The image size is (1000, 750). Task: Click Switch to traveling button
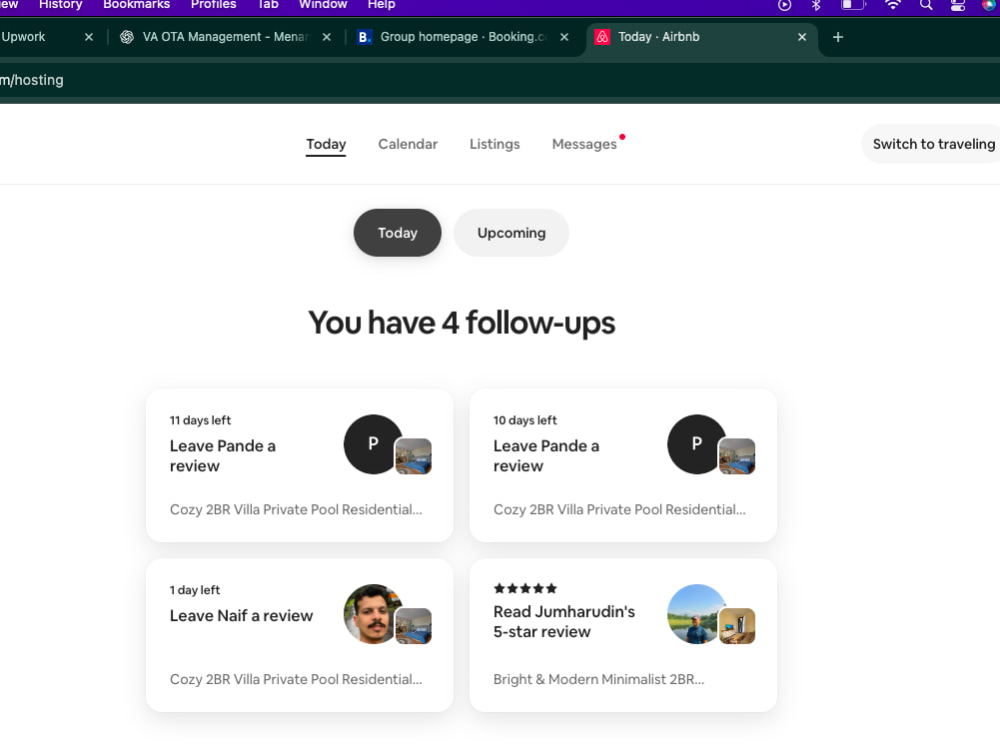coord(933,144)
